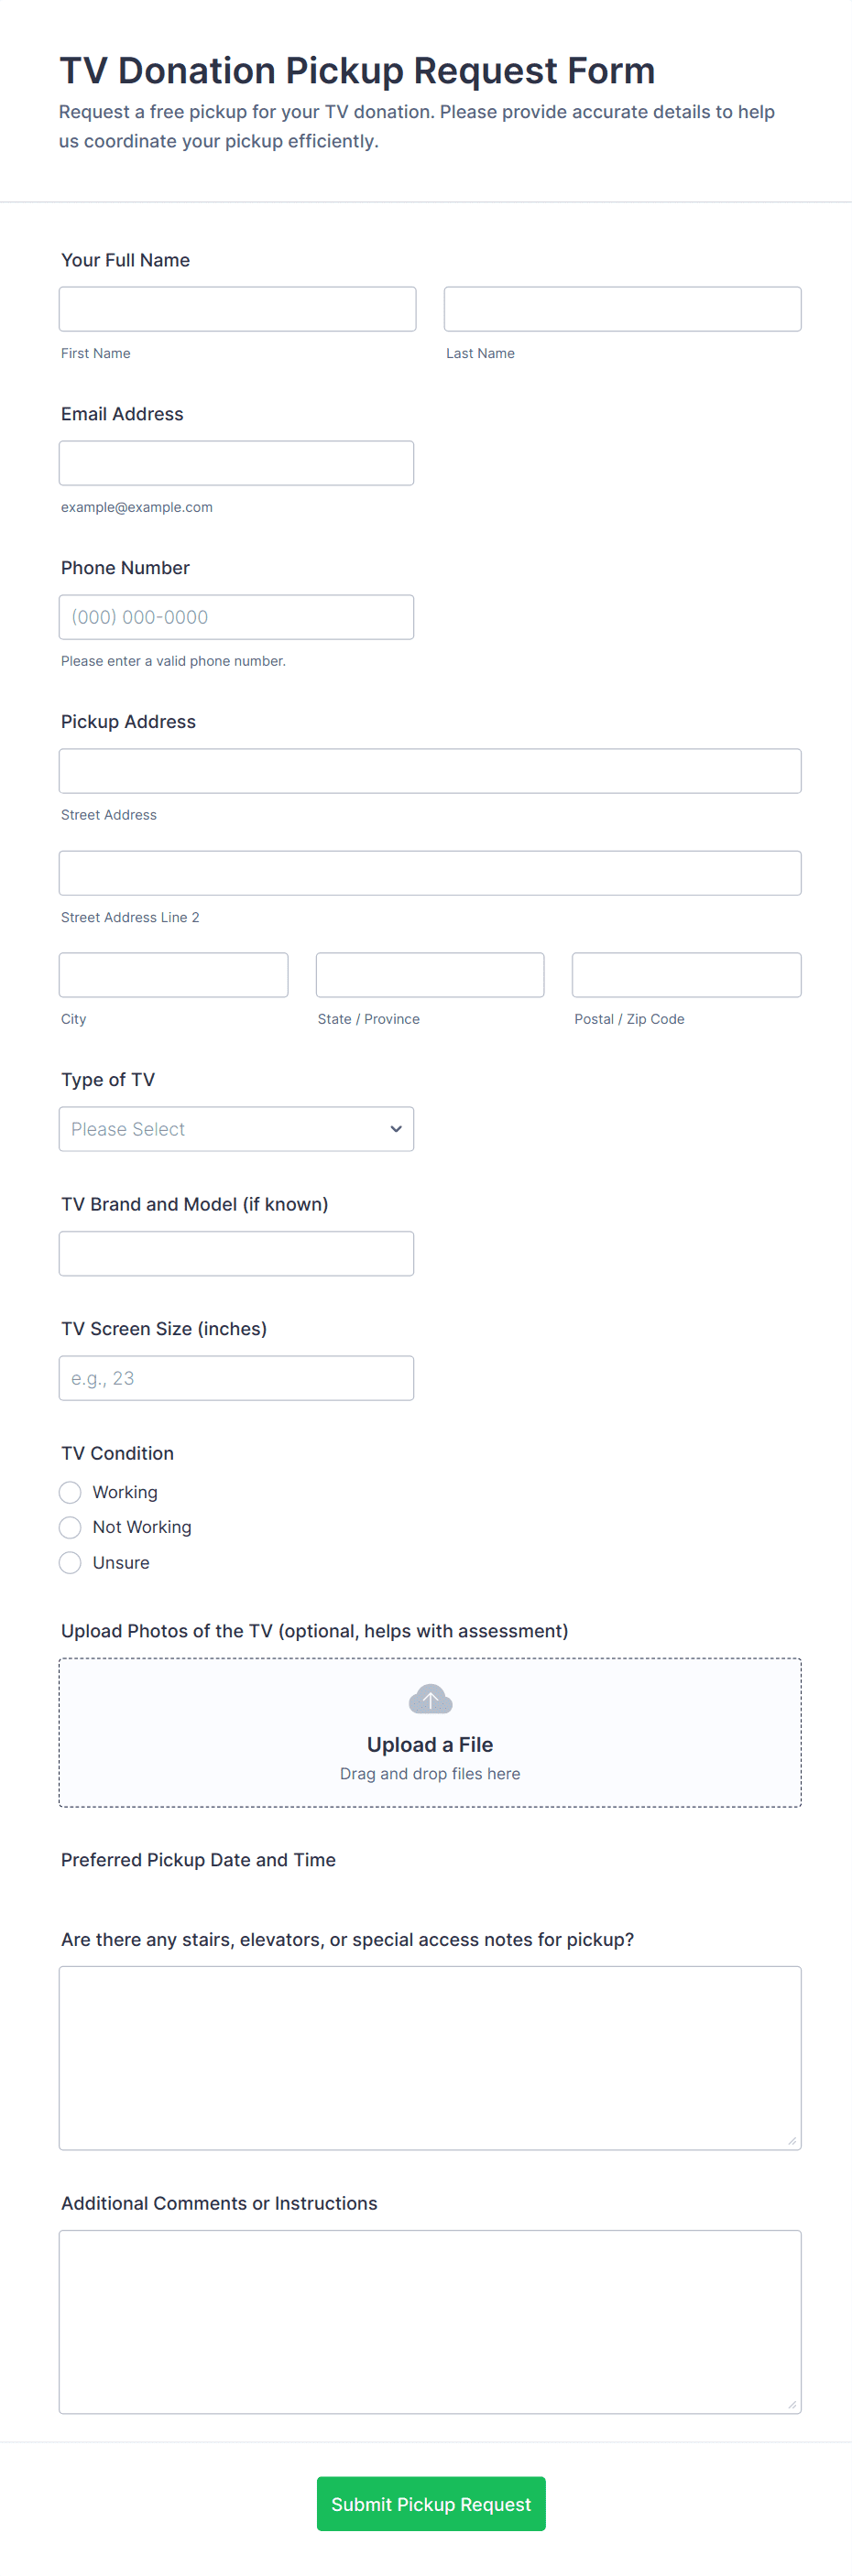Select the Not Working radio option

(70, 1527)
